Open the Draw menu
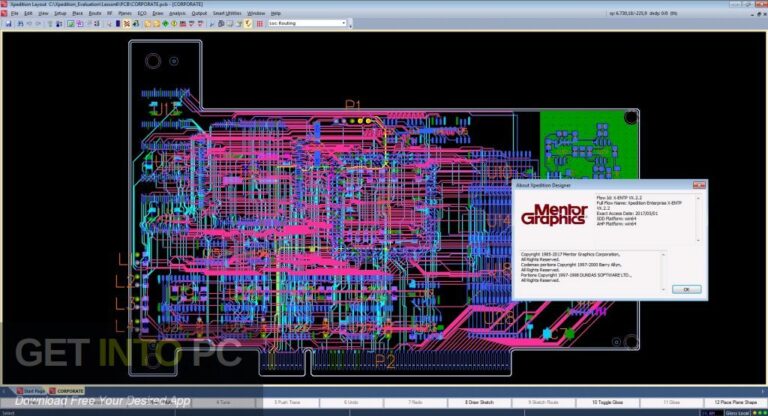This screenshot has height=416, width=768. [x=158, y=13]
